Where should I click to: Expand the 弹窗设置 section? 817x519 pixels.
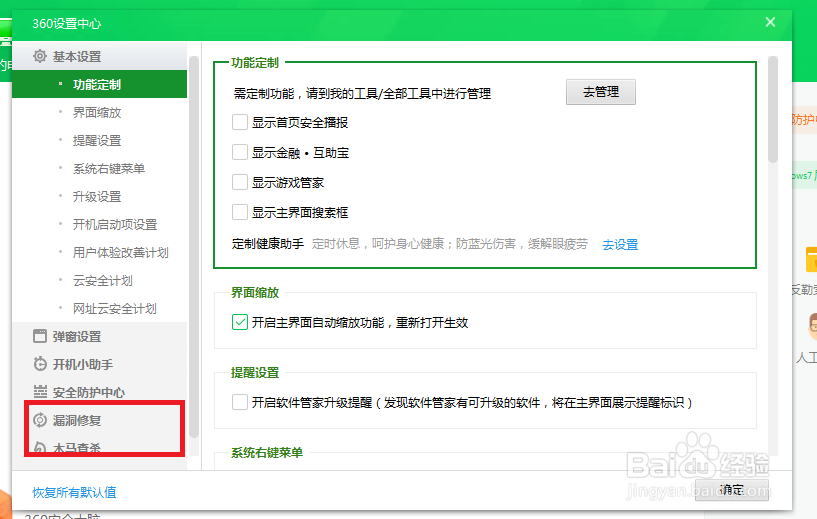[x=100, y=336]
